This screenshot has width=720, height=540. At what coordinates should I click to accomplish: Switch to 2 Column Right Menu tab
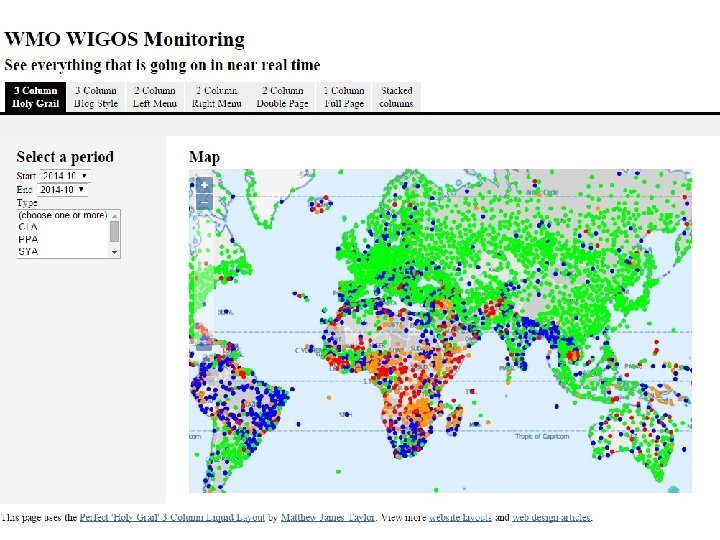[216, 97]
